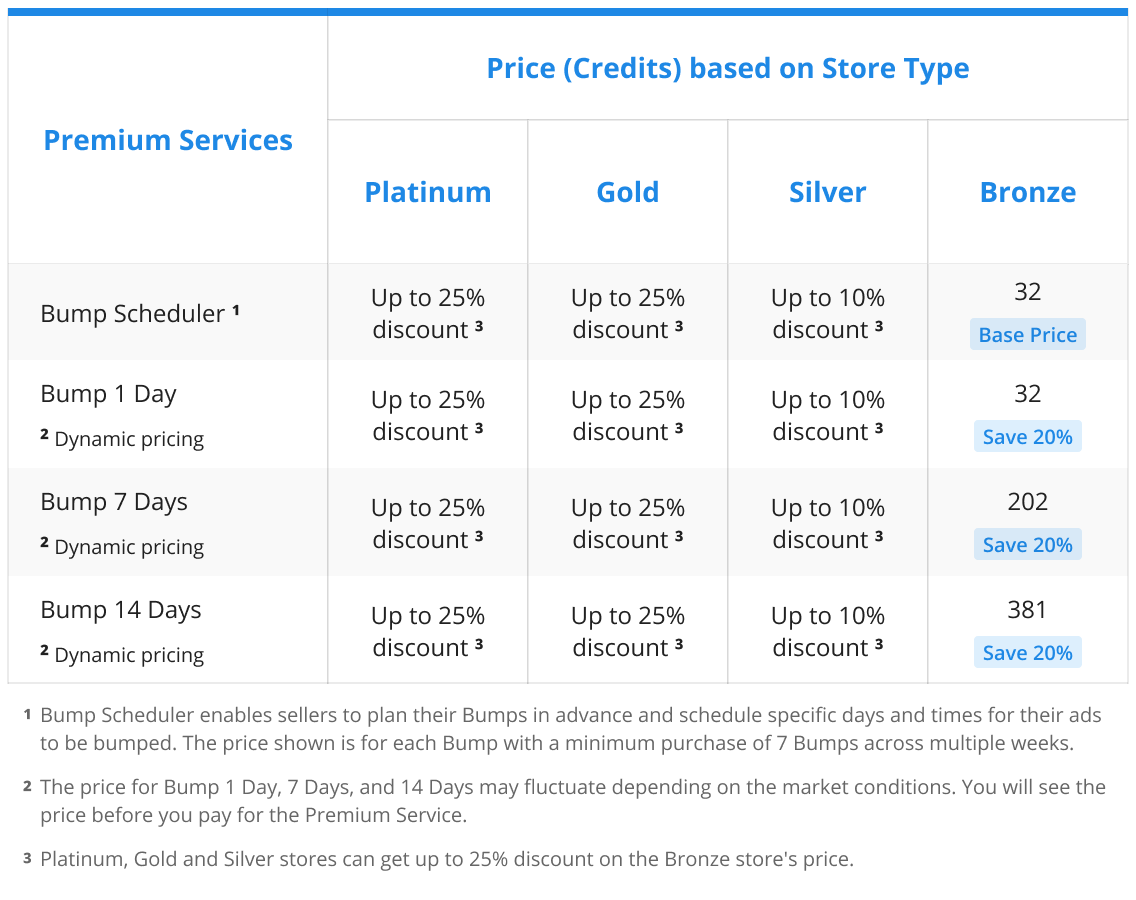Click "Dynamic pricing" note under Bump 7 Days
The width and height of the screenshot is (1136, 900).
[129, 547]
